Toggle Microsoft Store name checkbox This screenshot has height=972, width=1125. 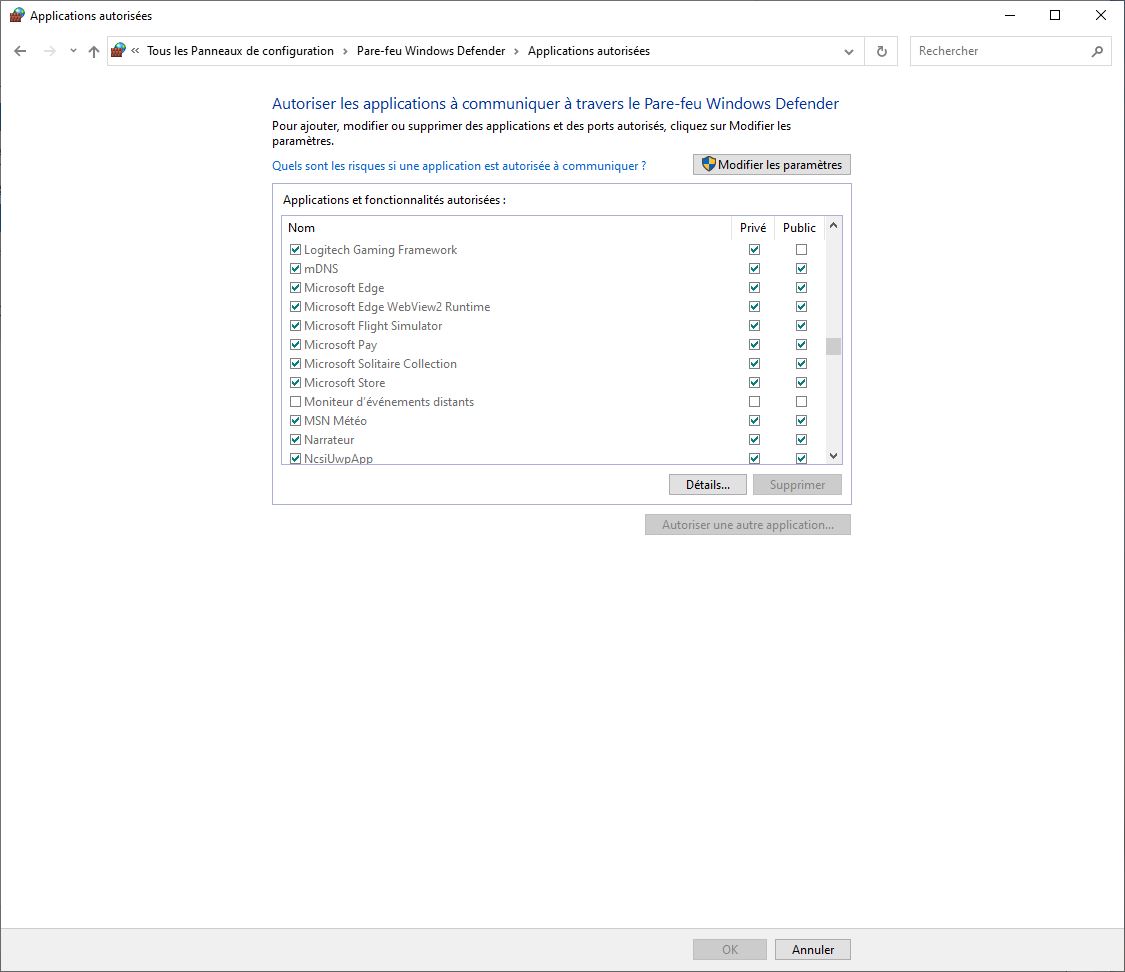pyautogui.click(x=295, y=382)
